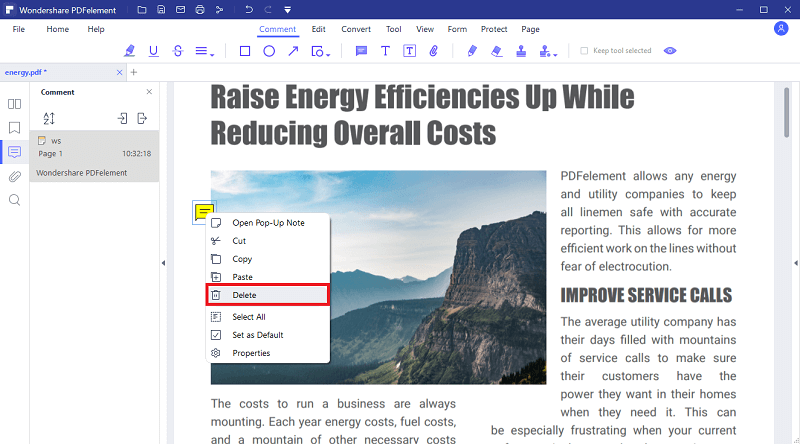The image size is (800, 444).
Task: Select the Attachment paperclip tool
Action: tap(434, 51)
